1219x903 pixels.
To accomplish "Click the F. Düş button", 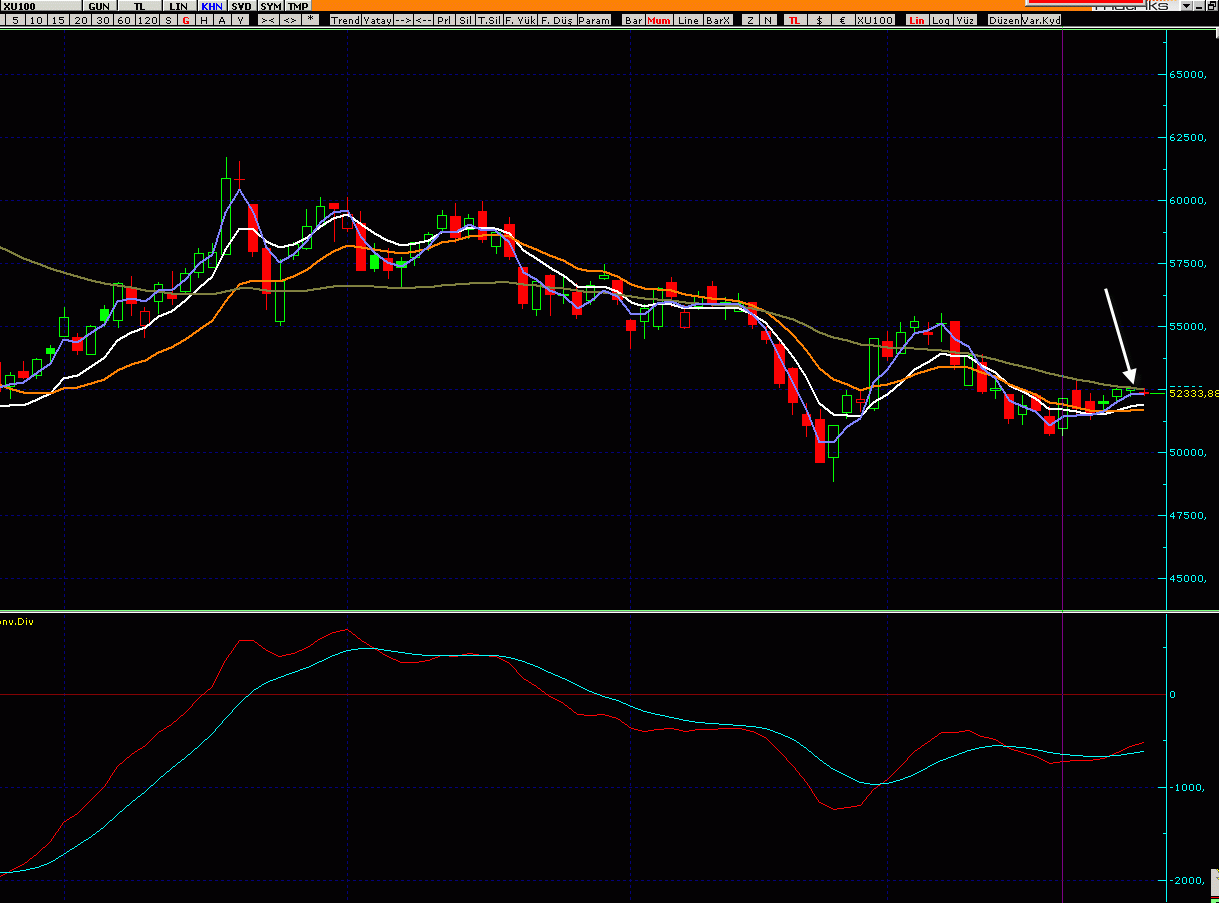I will (556, 20).
